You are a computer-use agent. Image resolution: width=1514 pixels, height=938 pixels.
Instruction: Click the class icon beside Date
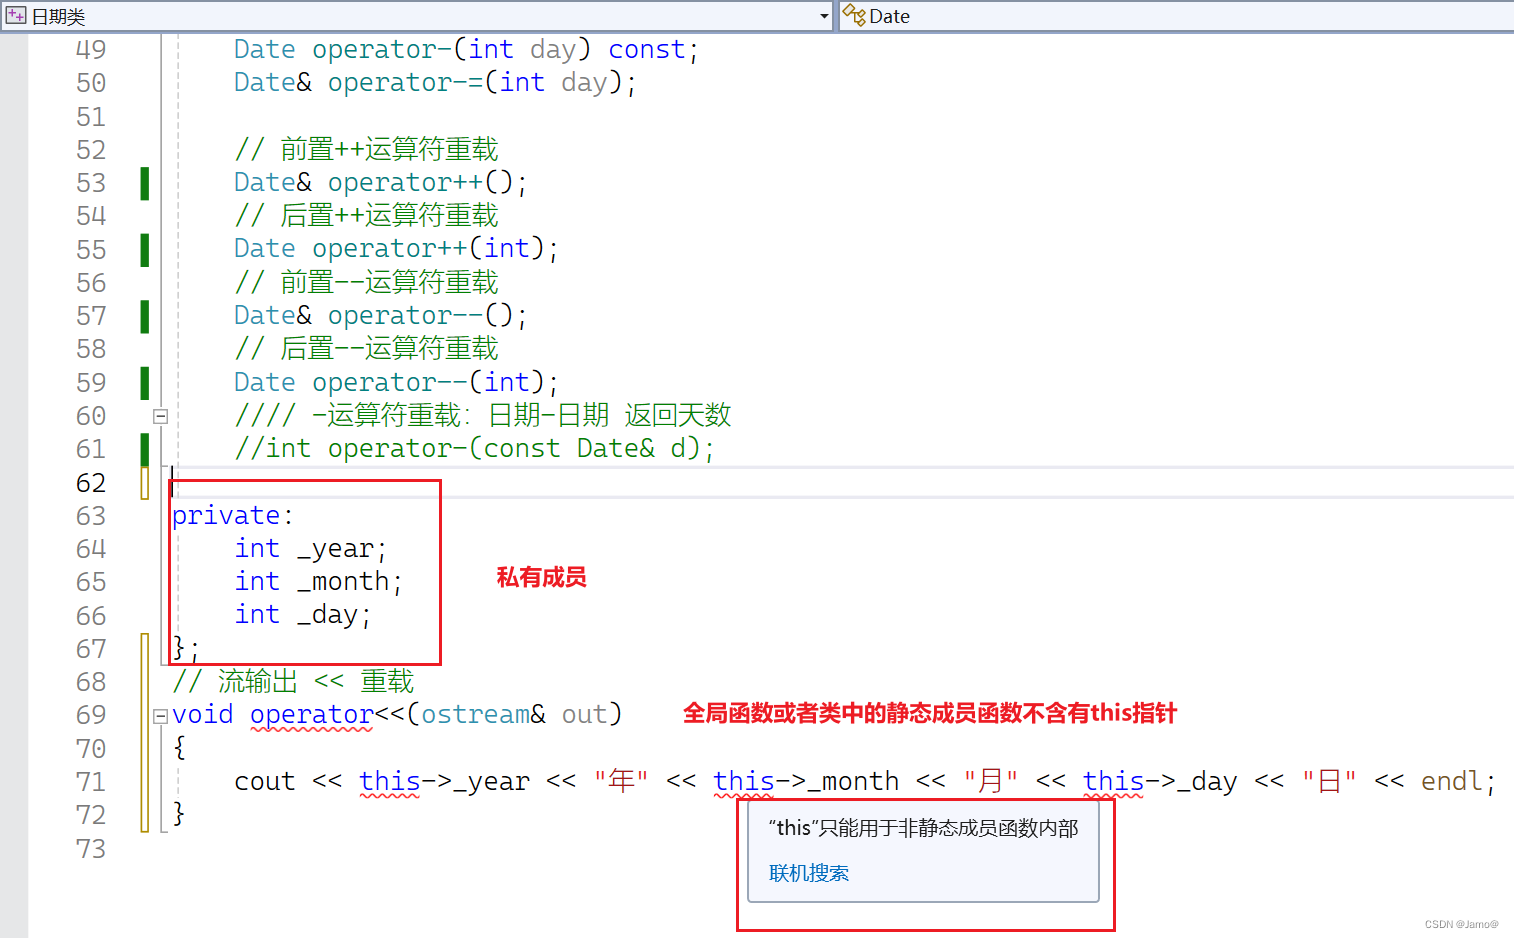click(853, 16)
